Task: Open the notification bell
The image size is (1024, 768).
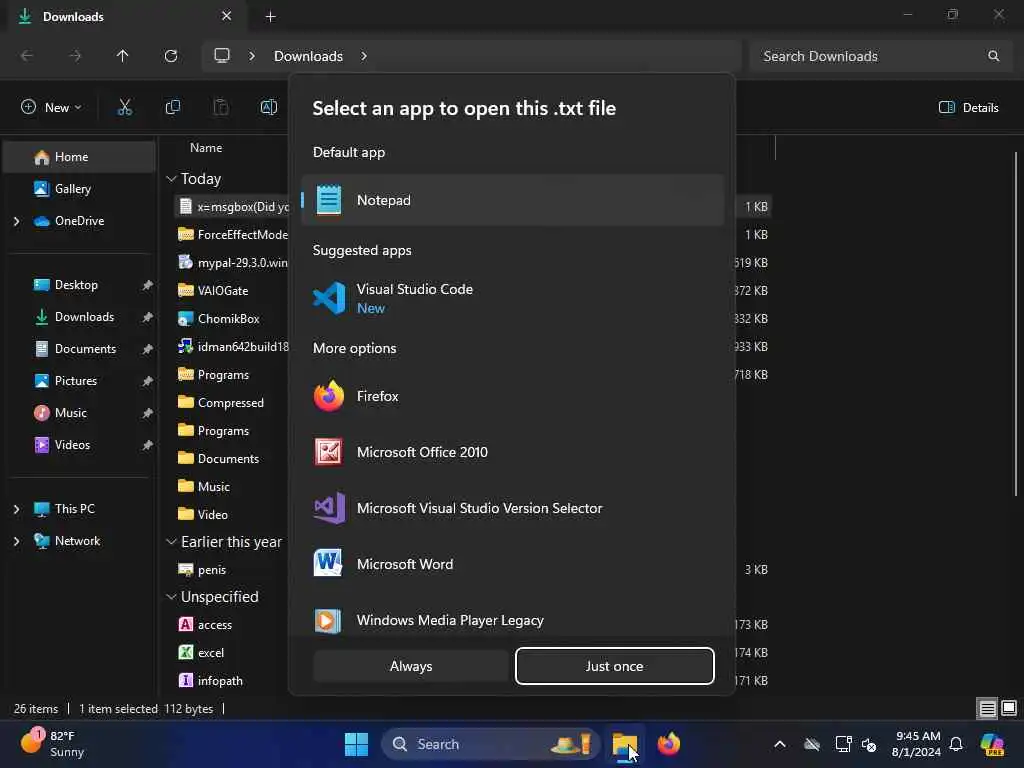Action: (x=957, y=744)
